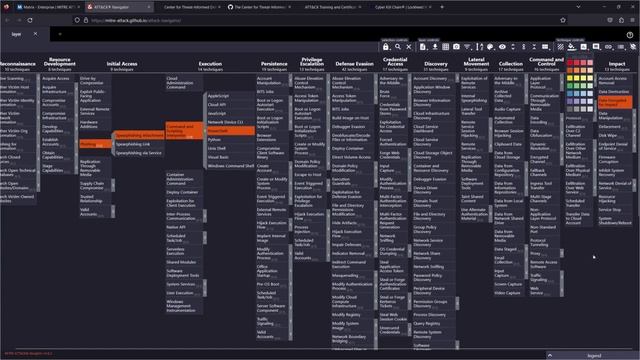
Task: Click background color paint bucket
Action: point(571,47)
